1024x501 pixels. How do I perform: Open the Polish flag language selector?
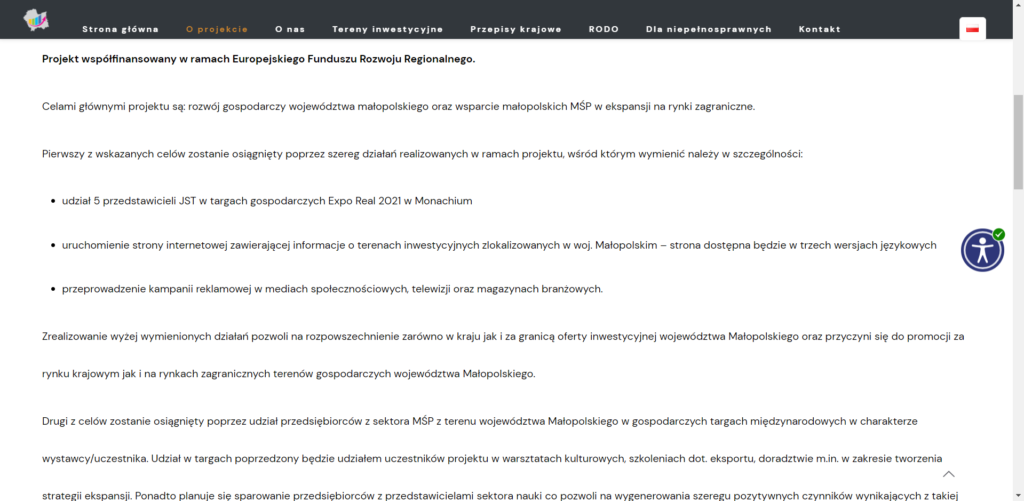[972, 29]
